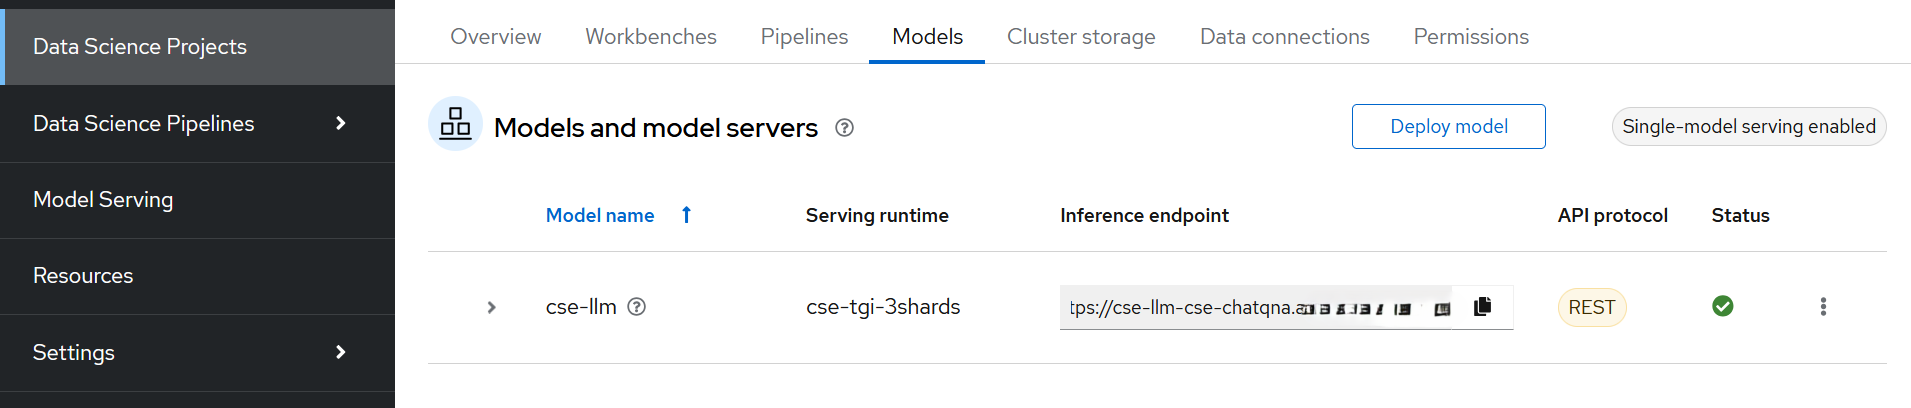Open the Data connections tab
Viewport: 1911px width, 408px height.
1284,37
